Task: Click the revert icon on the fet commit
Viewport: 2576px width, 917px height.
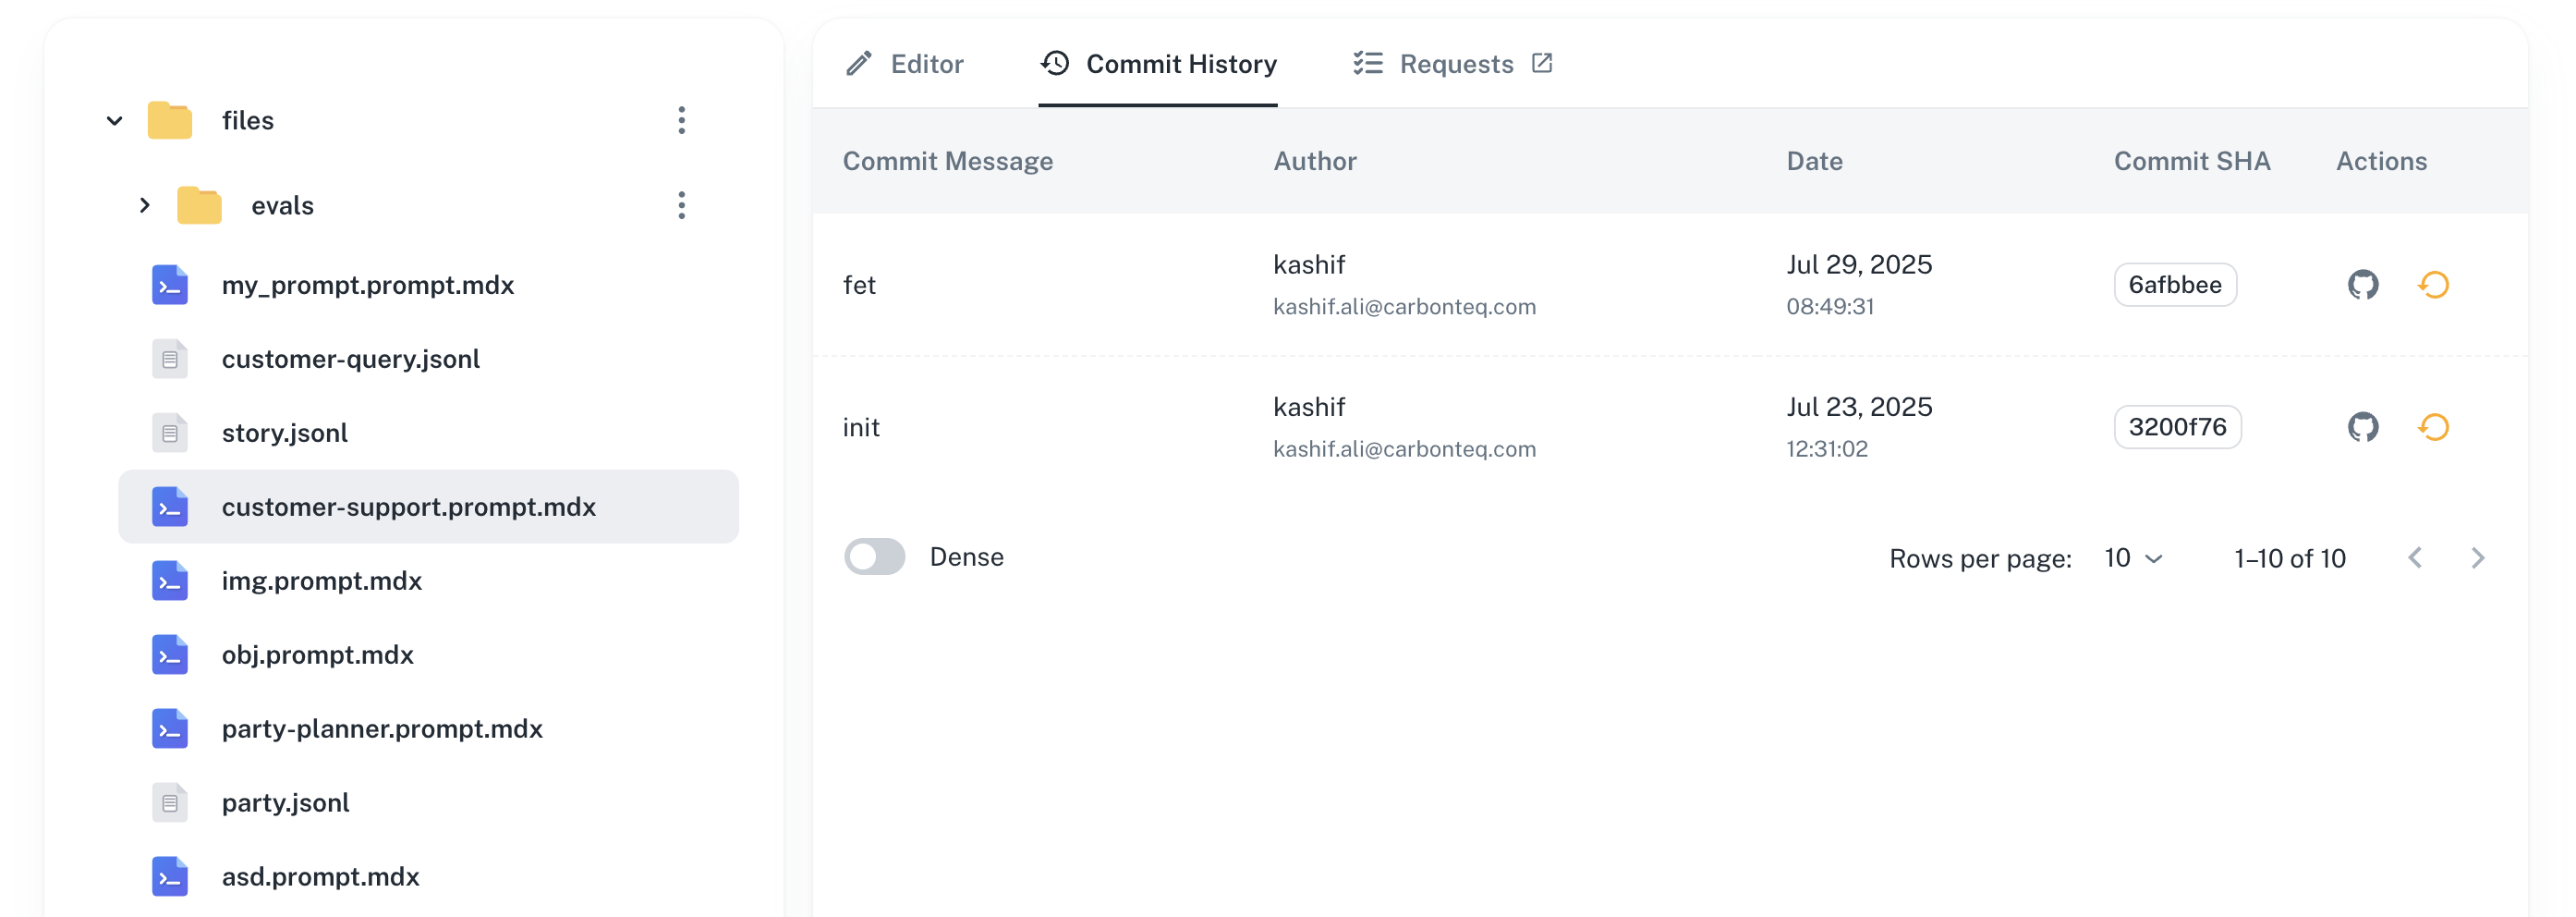Action: [2434, 284]
